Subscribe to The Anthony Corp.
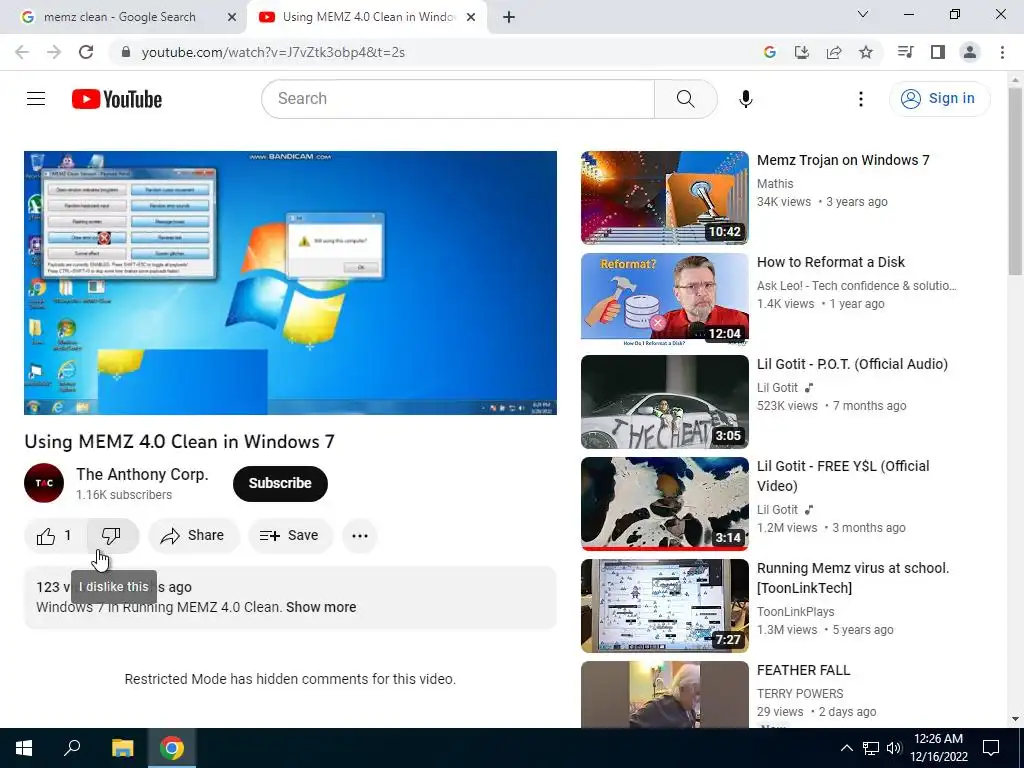This screenshot has height=768, width=1024. tap(280, 483)
